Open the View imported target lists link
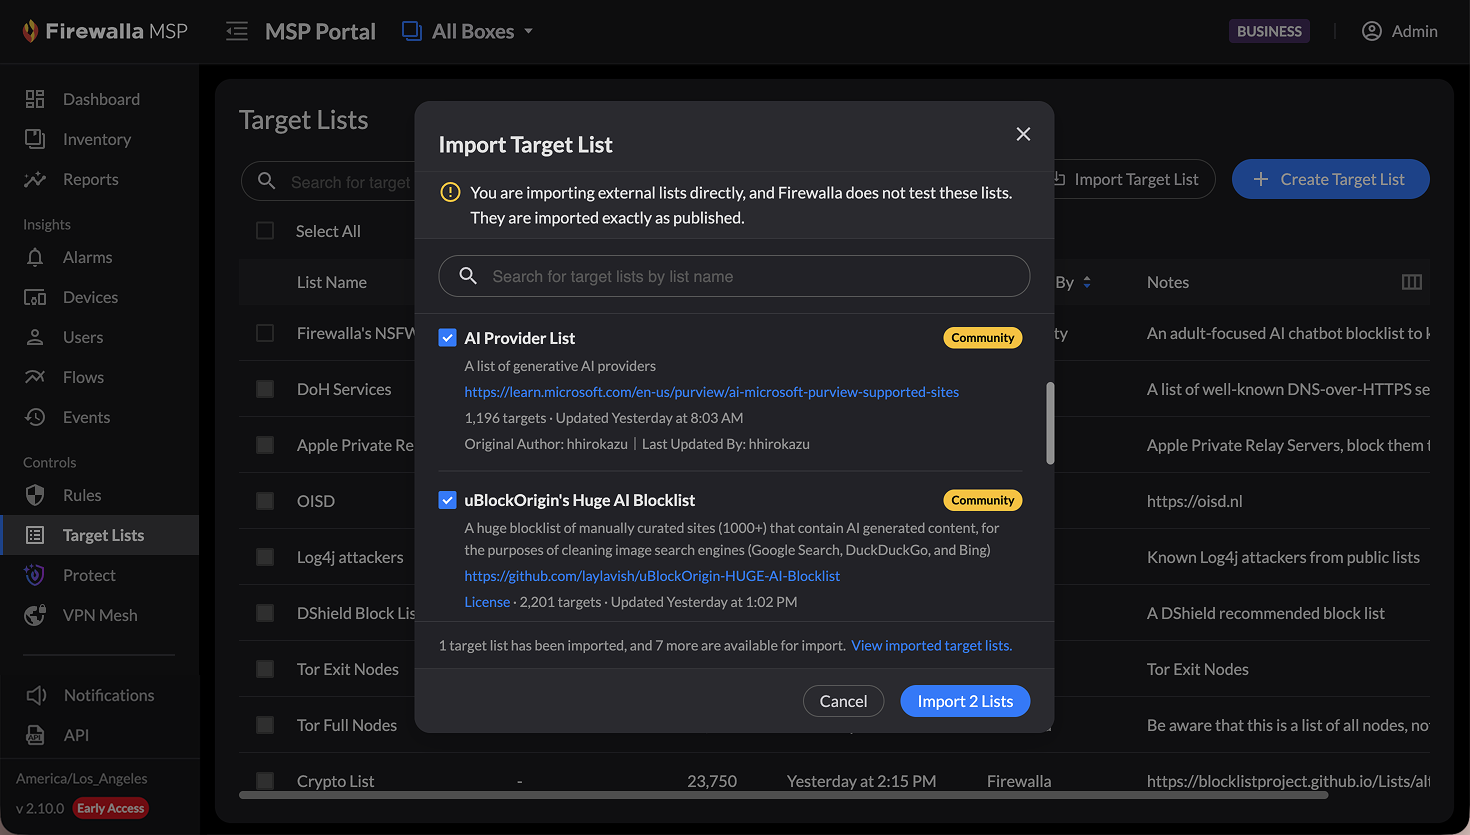This screenshot has height=835, width=1470. click(931, 646)
